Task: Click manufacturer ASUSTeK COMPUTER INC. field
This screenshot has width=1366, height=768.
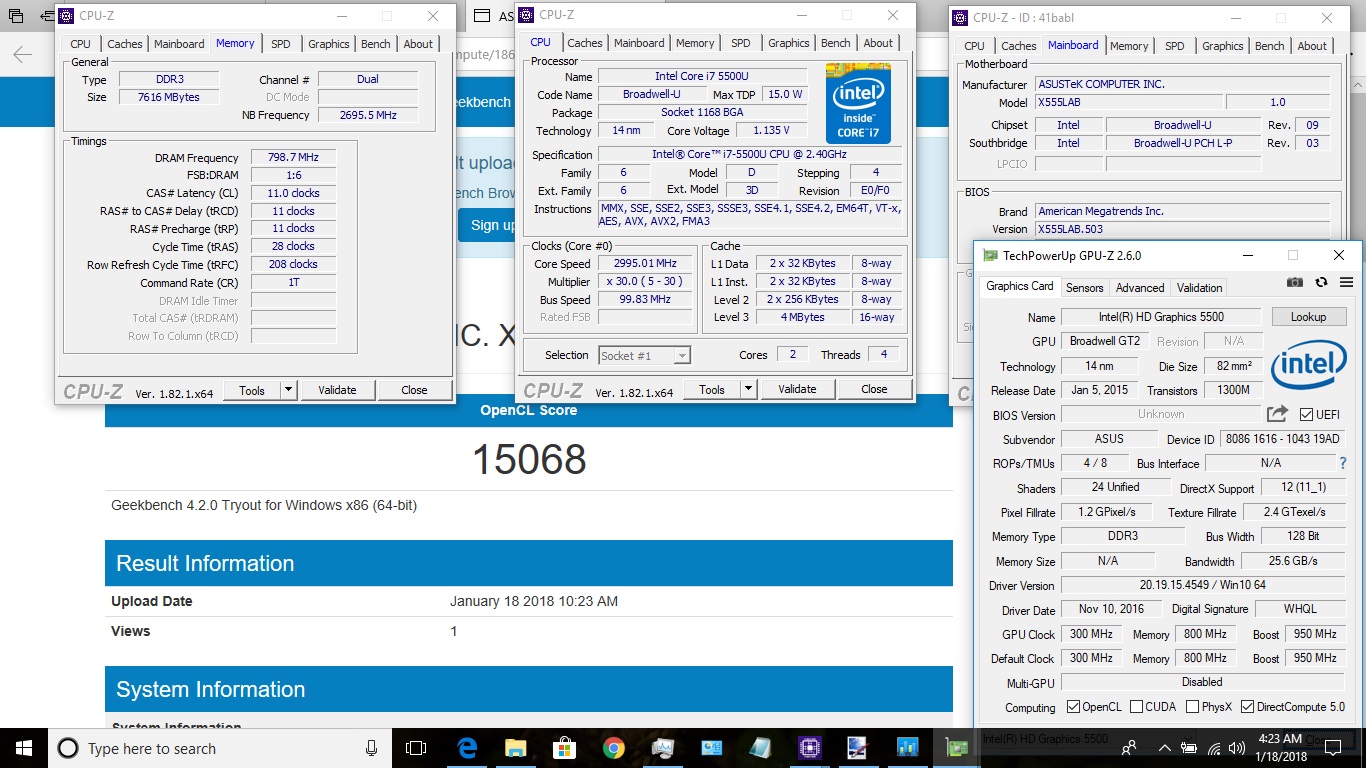Action: click(1182, 84)
